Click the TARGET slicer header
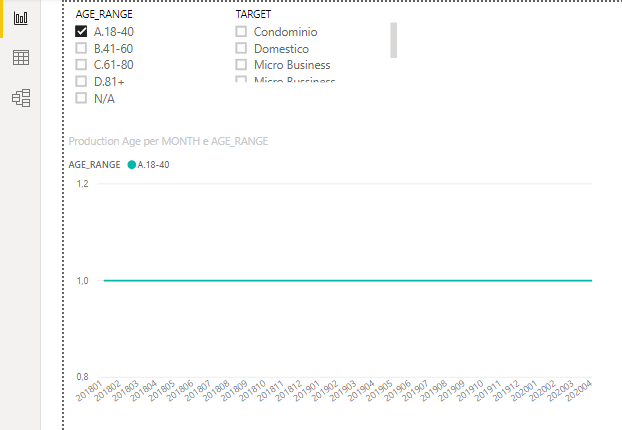This screenshot has width=622, height=430. click(253, 14)
